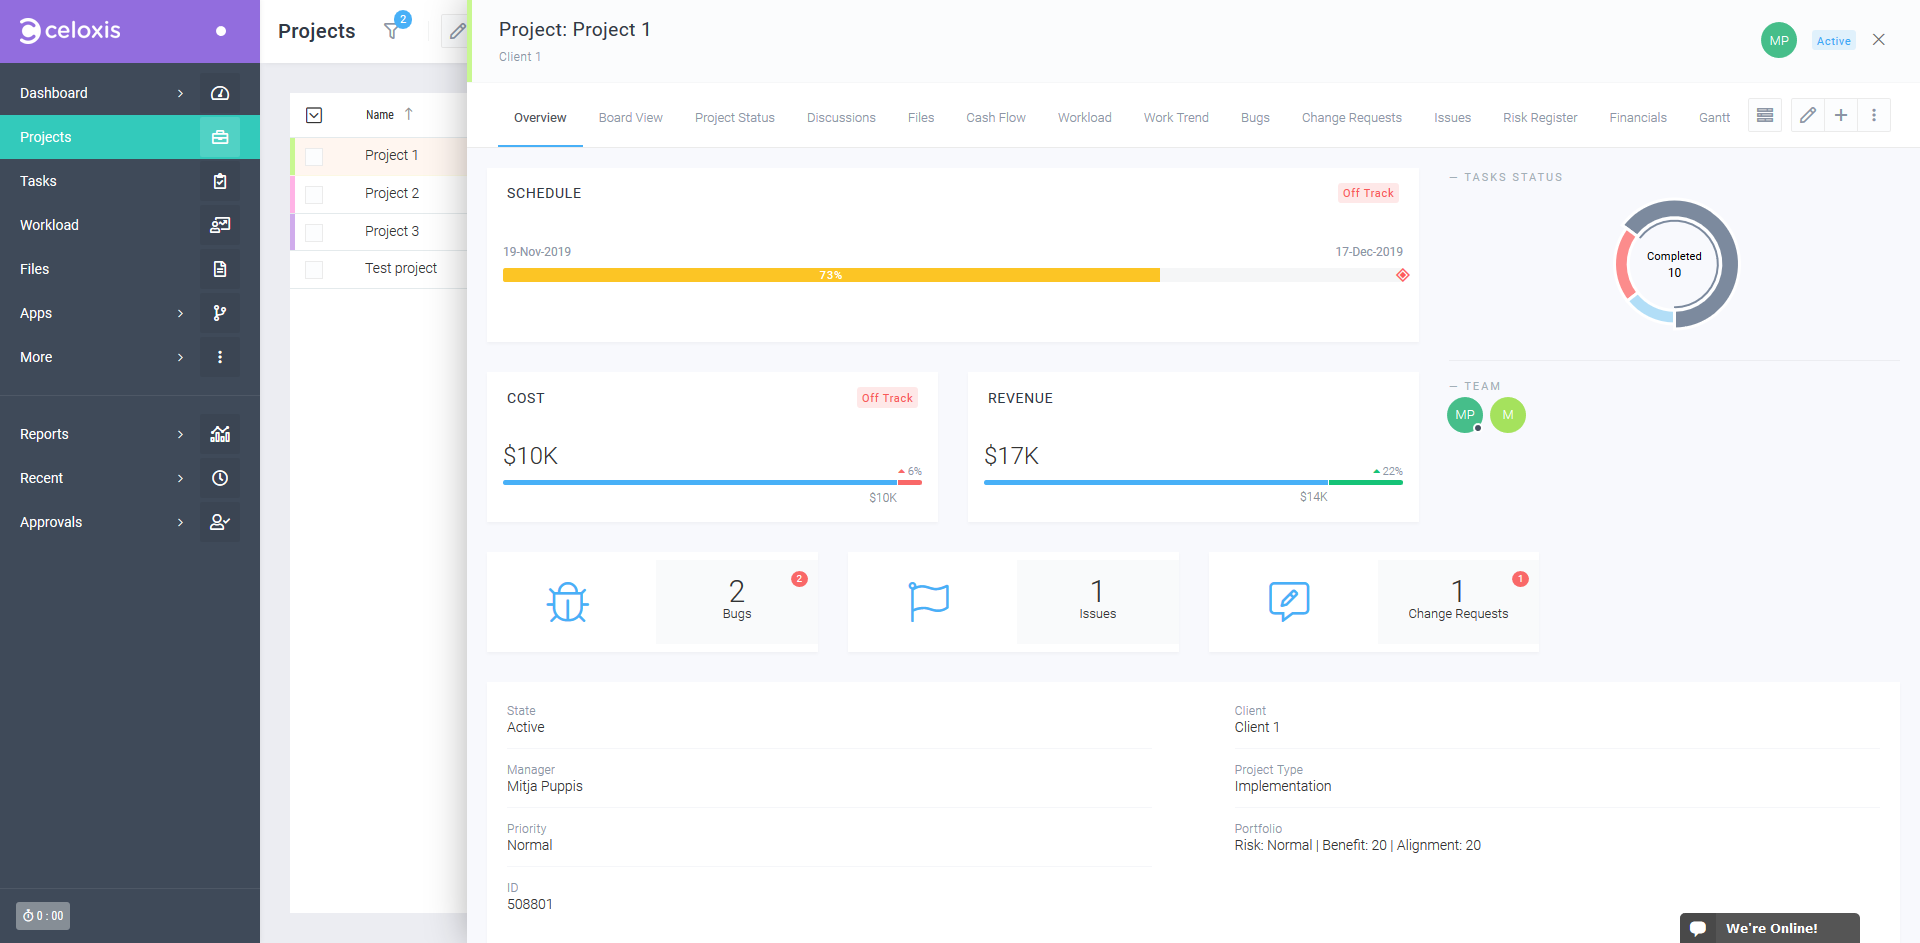Select the Workload icon in the sidebar
This screenshot has height=943, width=1920.
[x=220, y=225]
